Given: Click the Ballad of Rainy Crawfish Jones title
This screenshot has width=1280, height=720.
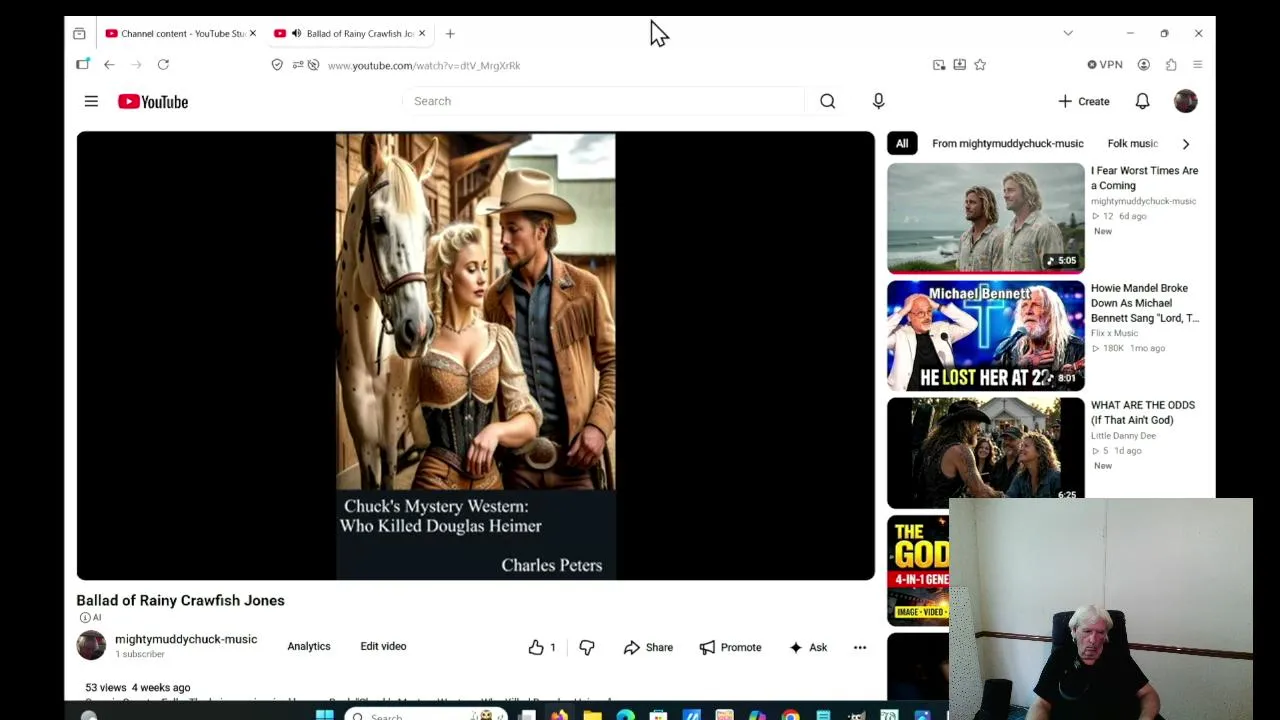Looking at the screenshot, I should tap(180, 600).
